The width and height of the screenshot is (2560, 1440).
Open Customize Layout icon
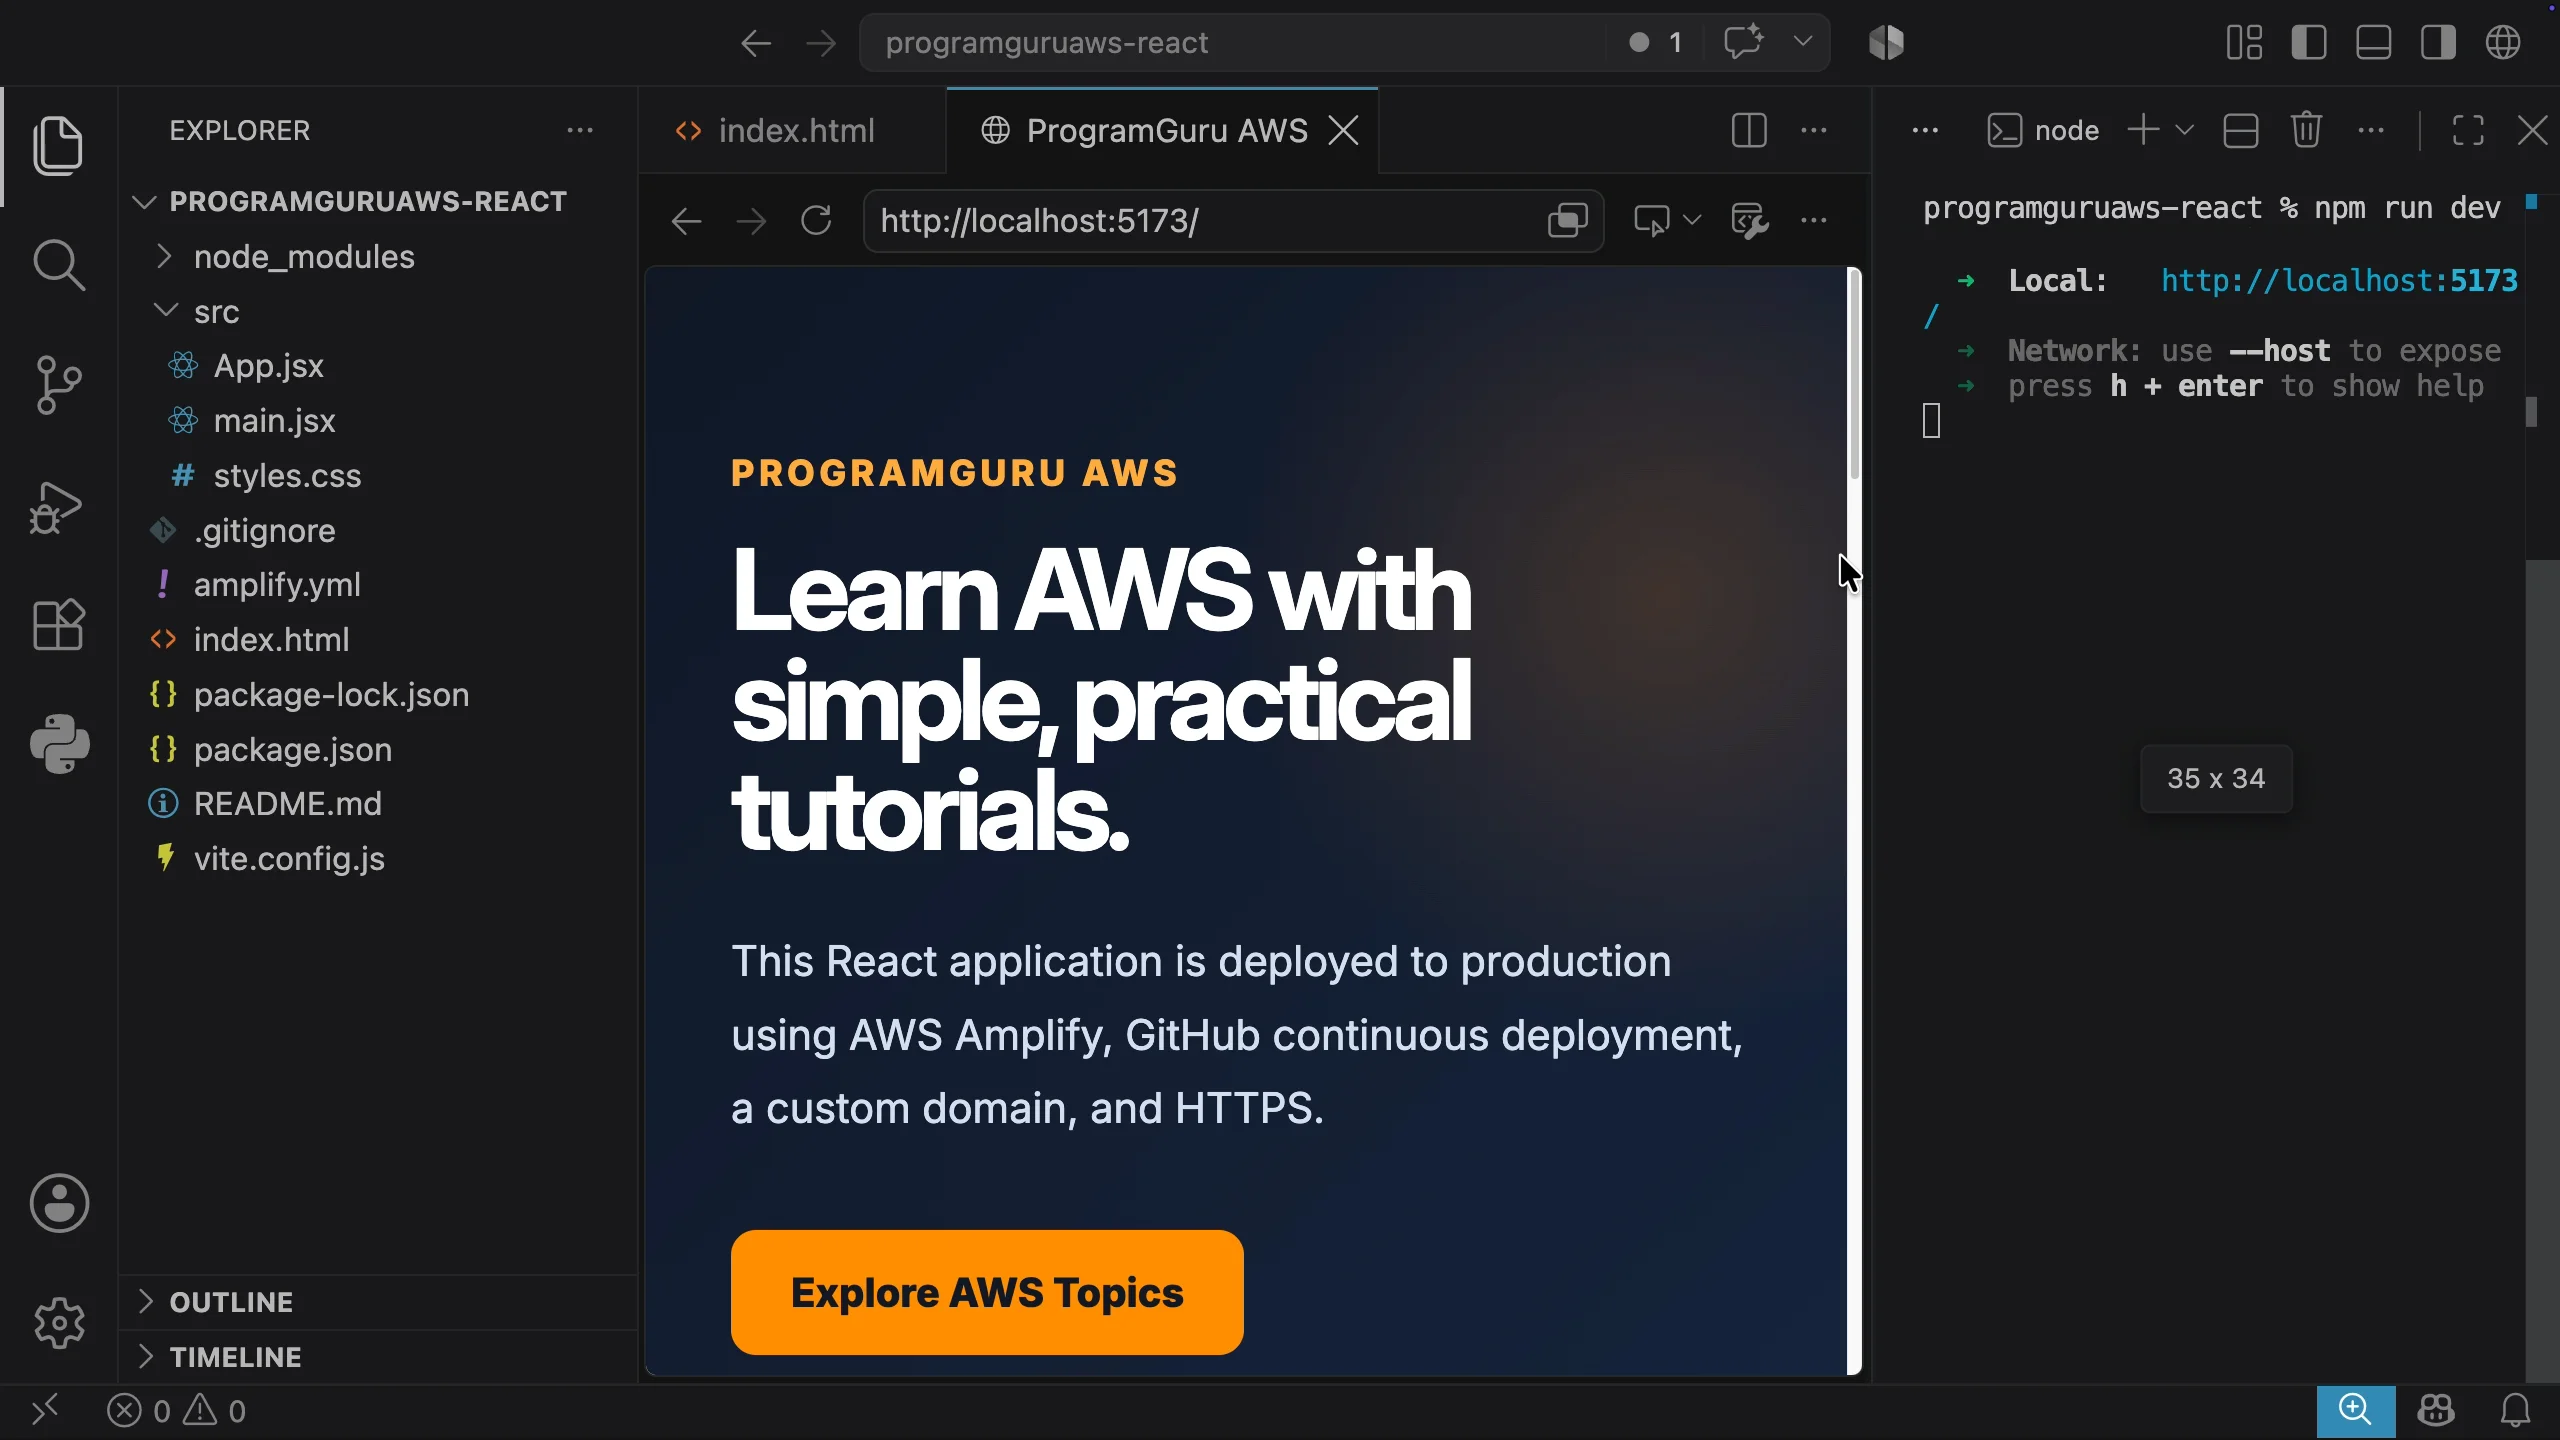(x=2244, y=42)
